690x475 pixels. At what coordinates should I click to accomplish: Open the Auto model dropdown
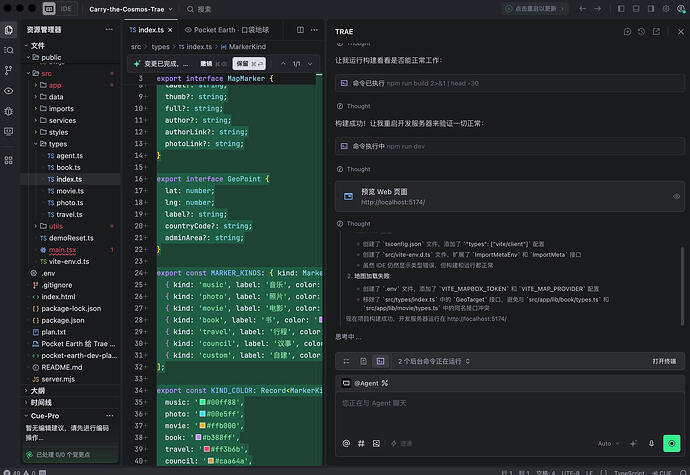[608, 443]
